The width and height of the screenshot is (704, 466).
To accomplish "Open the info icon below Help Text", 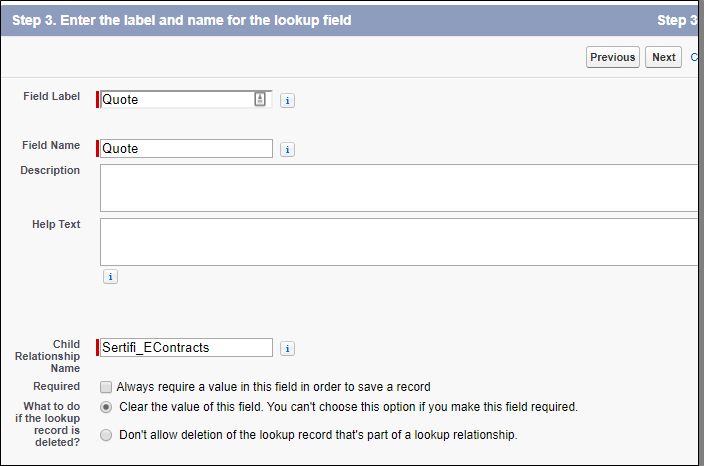I will pos(110,277).
